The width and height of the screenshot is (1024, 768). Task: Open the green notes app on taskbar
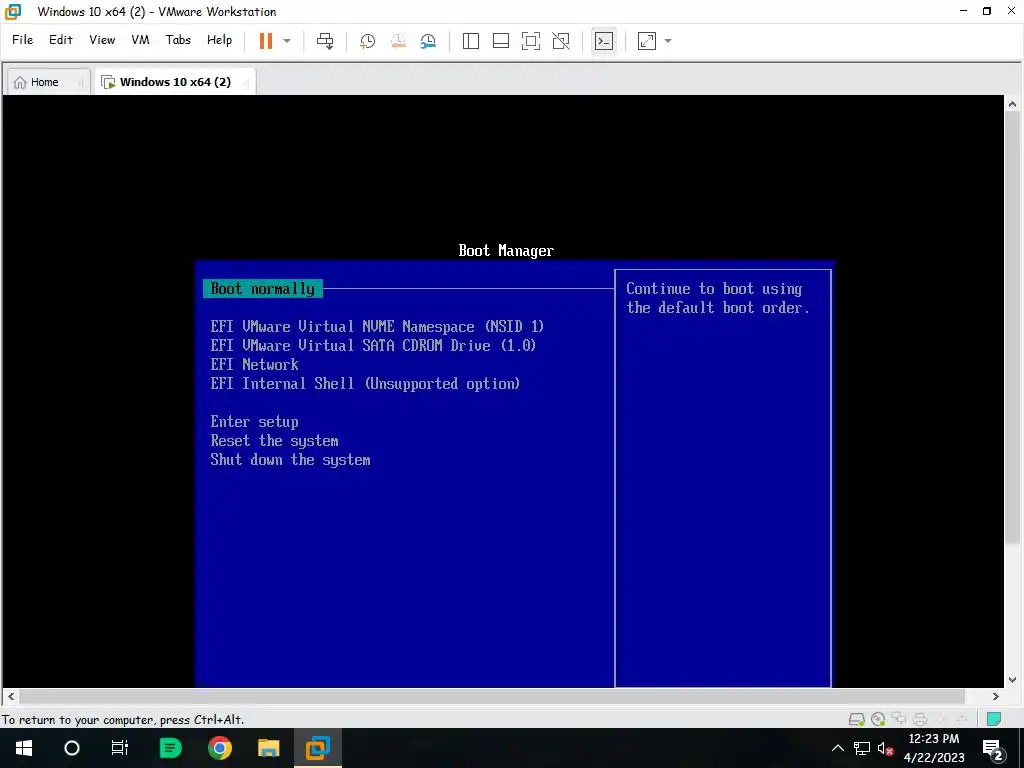[170, 748]
